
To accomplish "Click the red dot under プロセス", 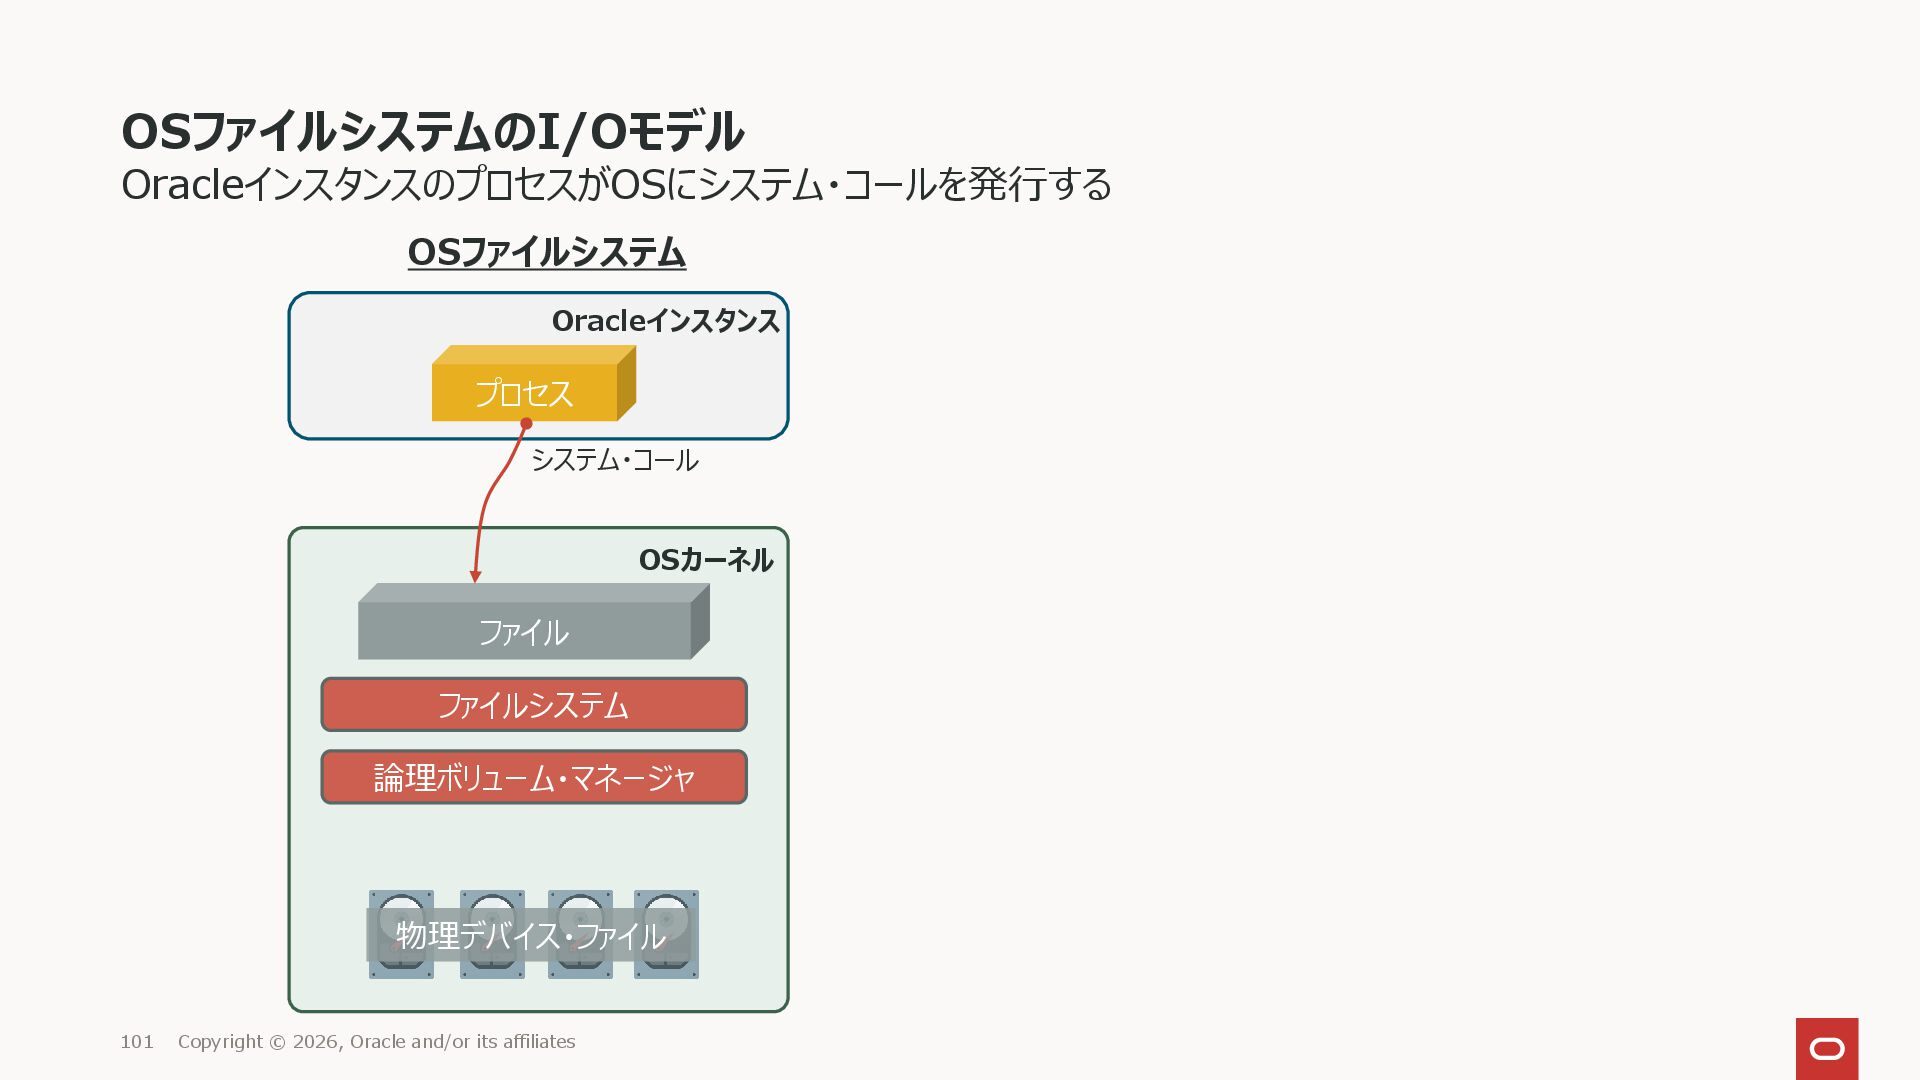I will pyautogui.click(x=526, y=424).
